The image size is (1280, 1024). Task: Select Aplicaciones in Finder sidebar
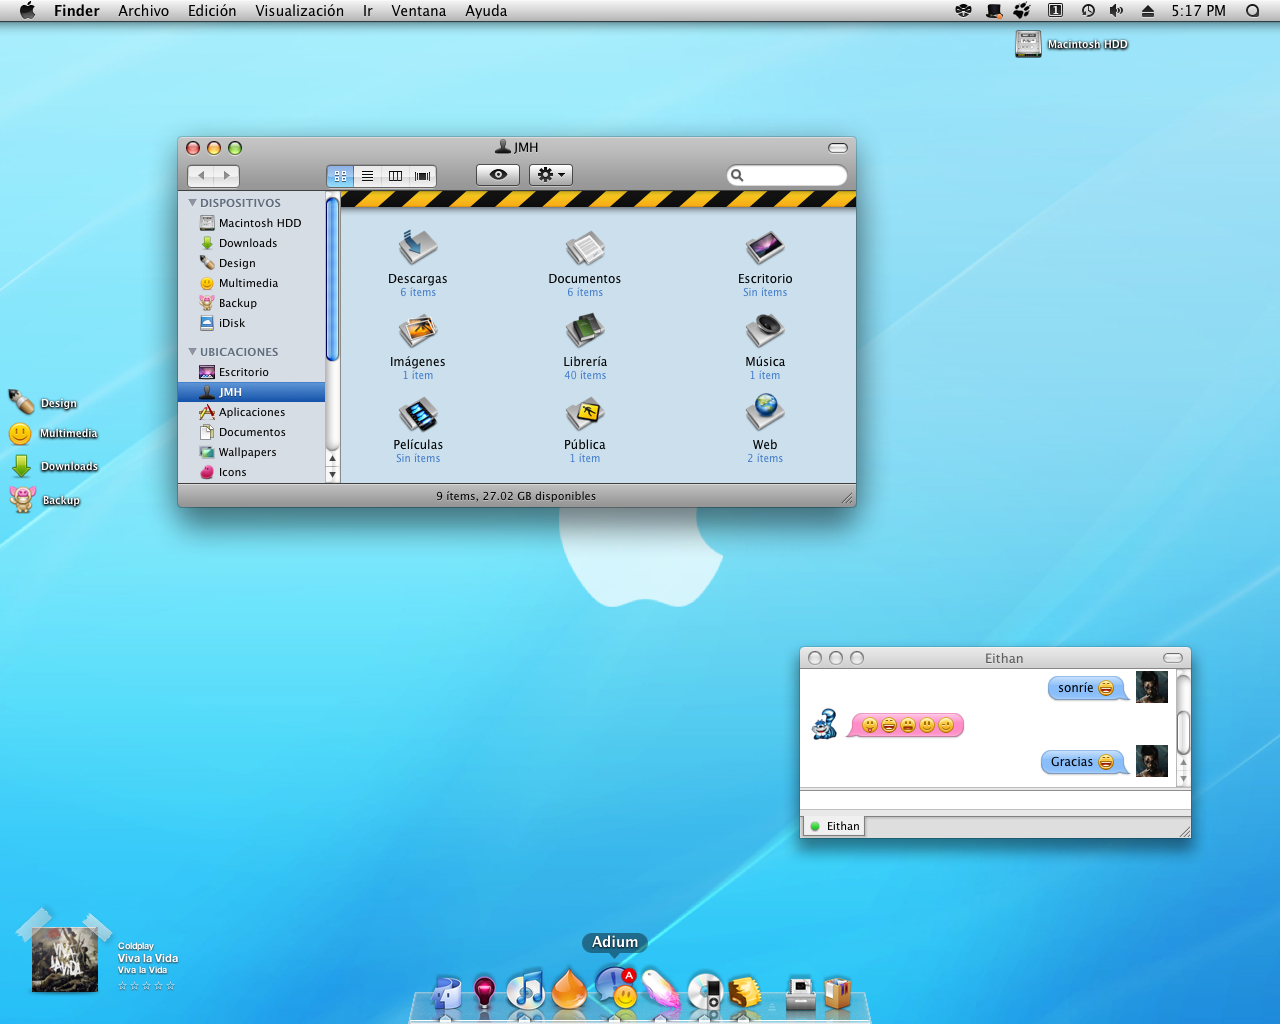tap(252, 412)
